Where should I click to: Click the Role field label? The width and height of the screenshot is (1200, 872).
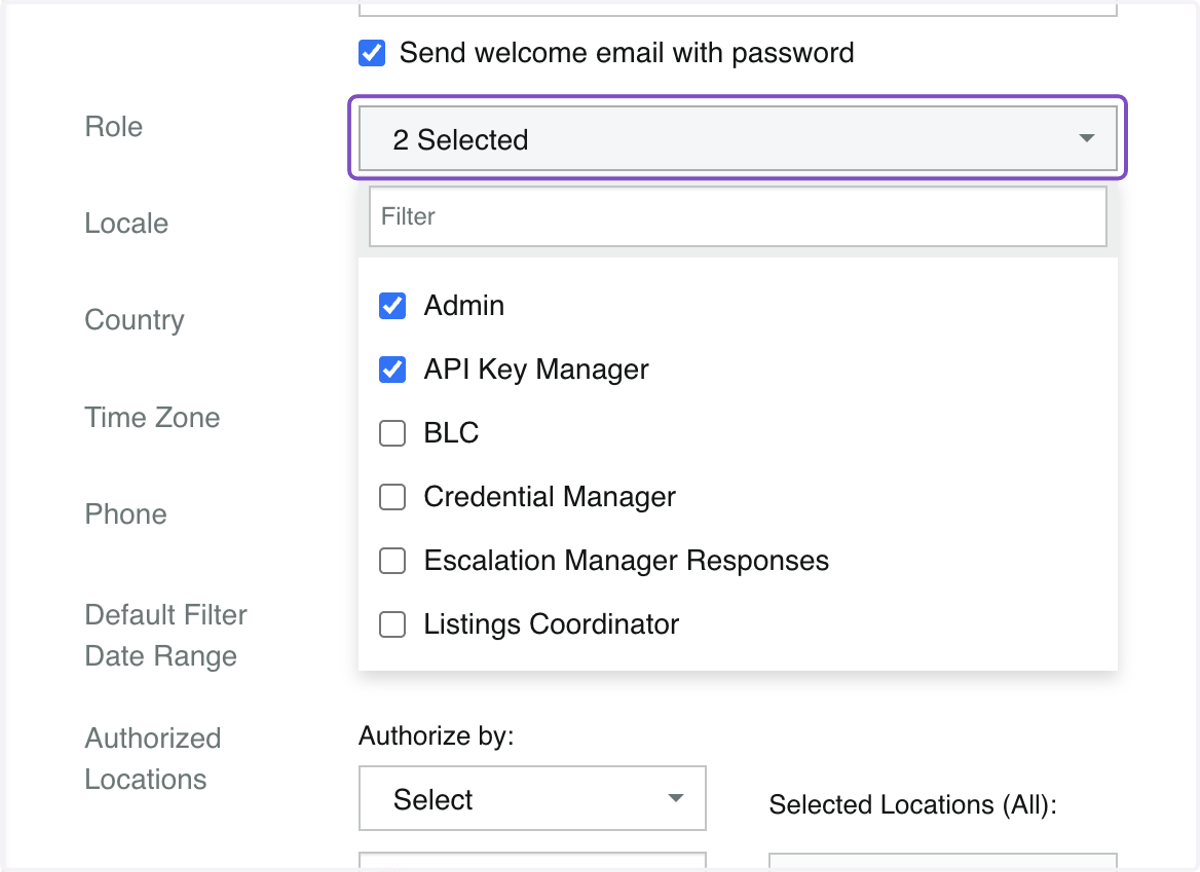(114, 127)
